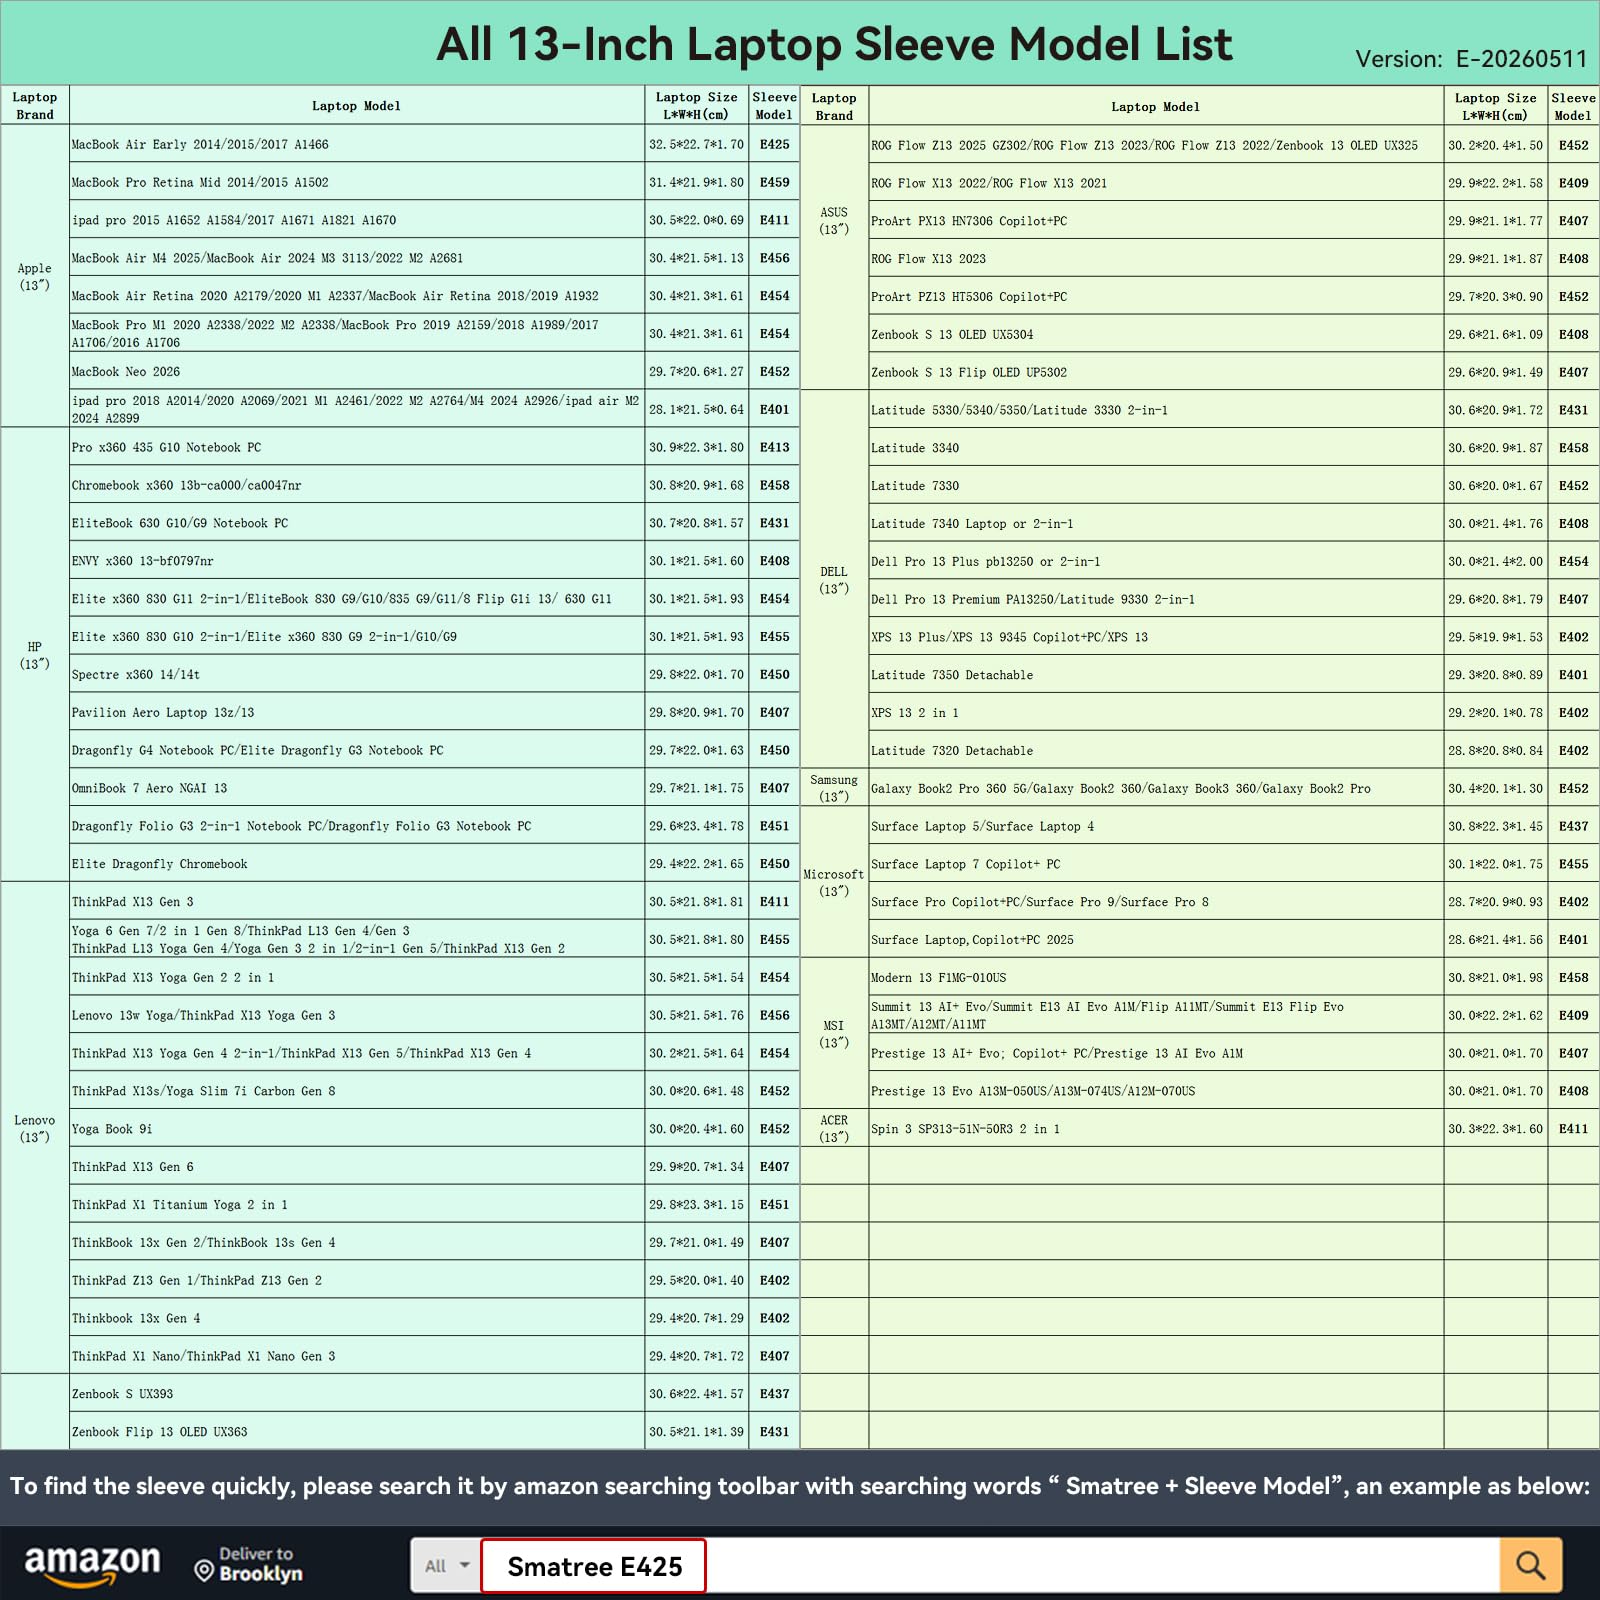Click the "XPS 13 2 in 1" cell

pos(1156,713)
